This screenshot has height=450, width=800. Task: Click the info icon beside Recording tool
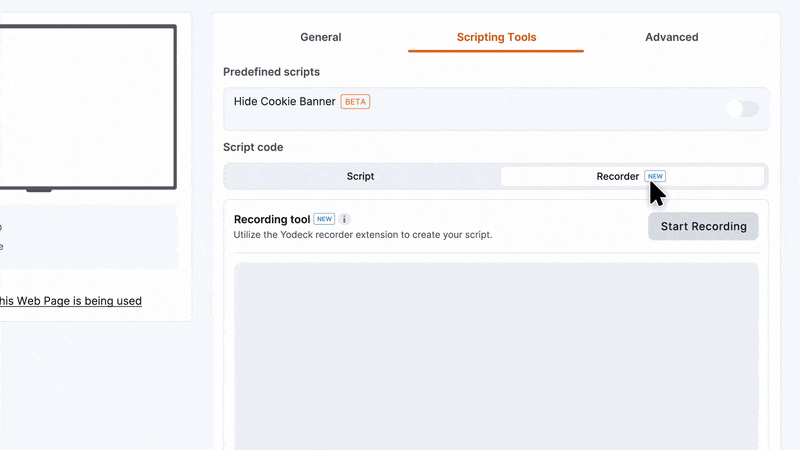click(344, 219)
